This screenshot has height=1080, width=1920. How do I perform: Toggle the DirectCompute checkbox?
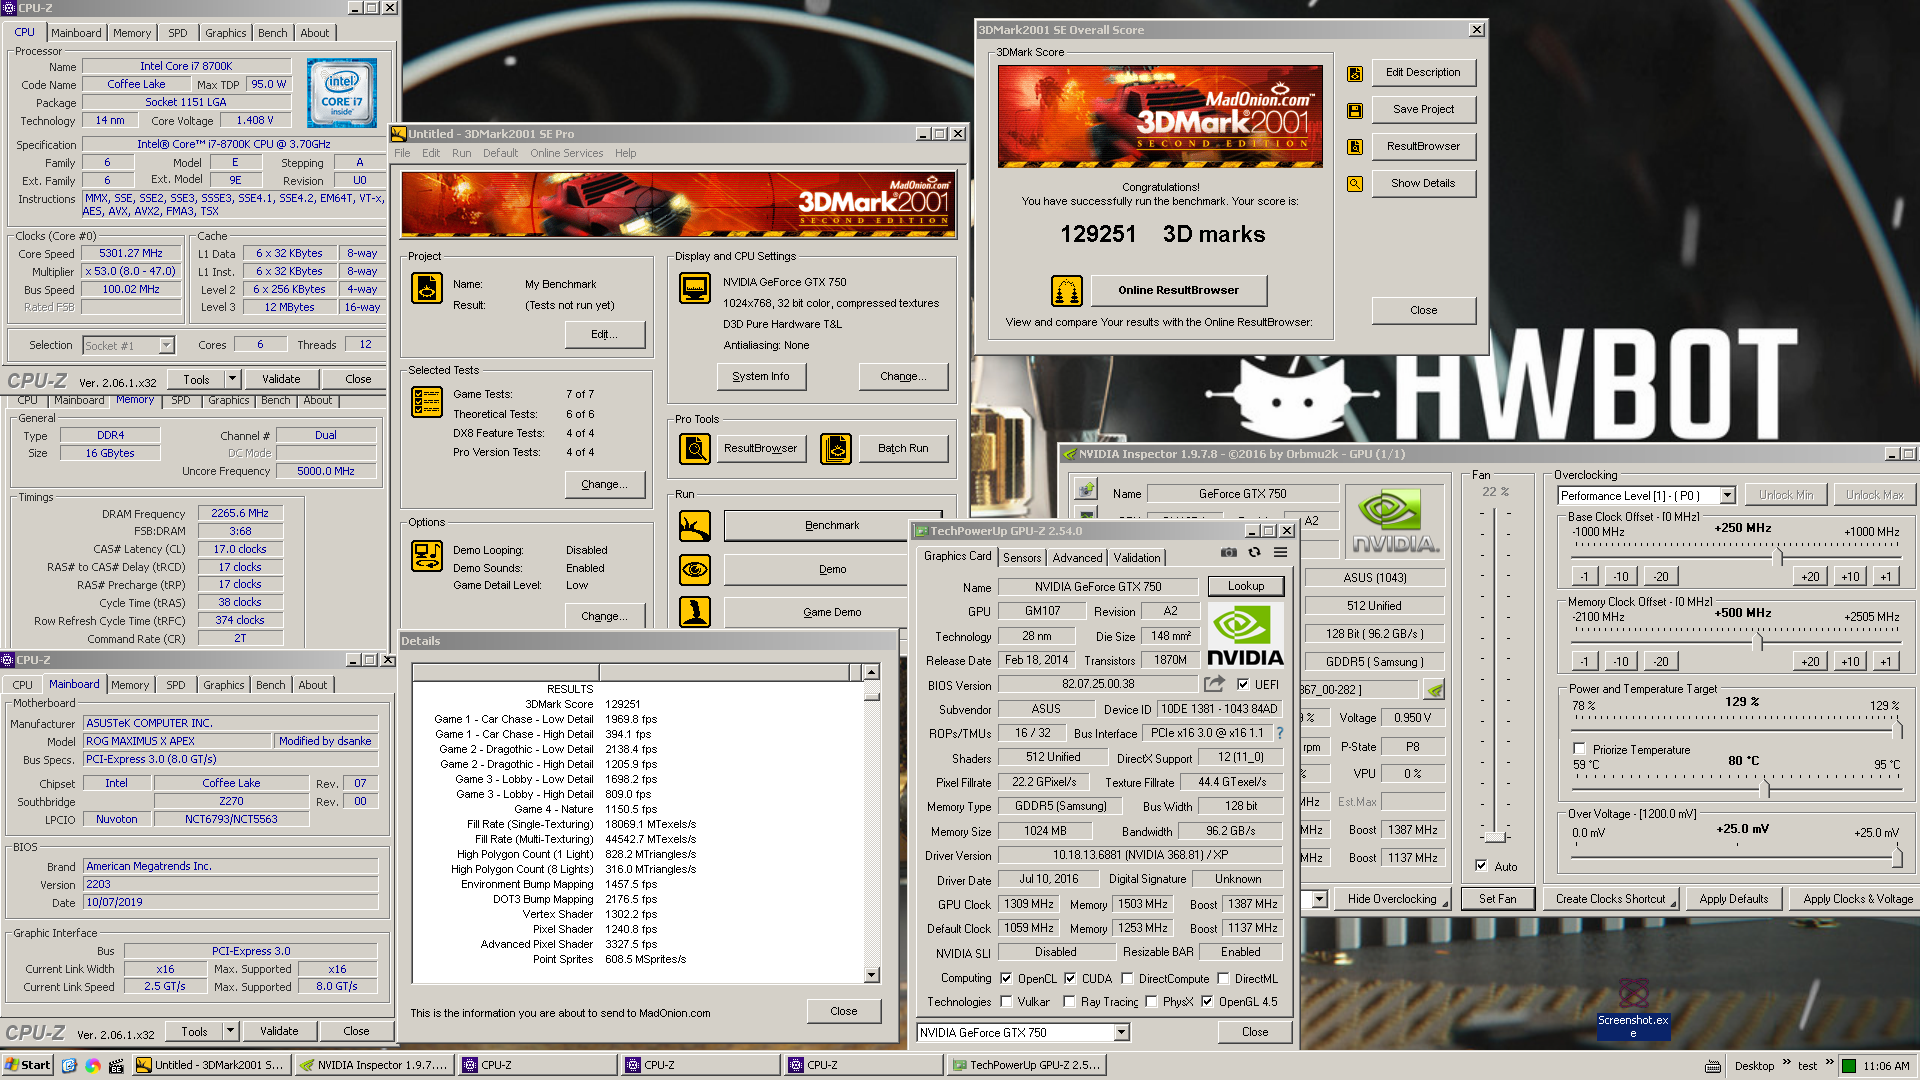pyautogui.click(x=1127, y=979)
